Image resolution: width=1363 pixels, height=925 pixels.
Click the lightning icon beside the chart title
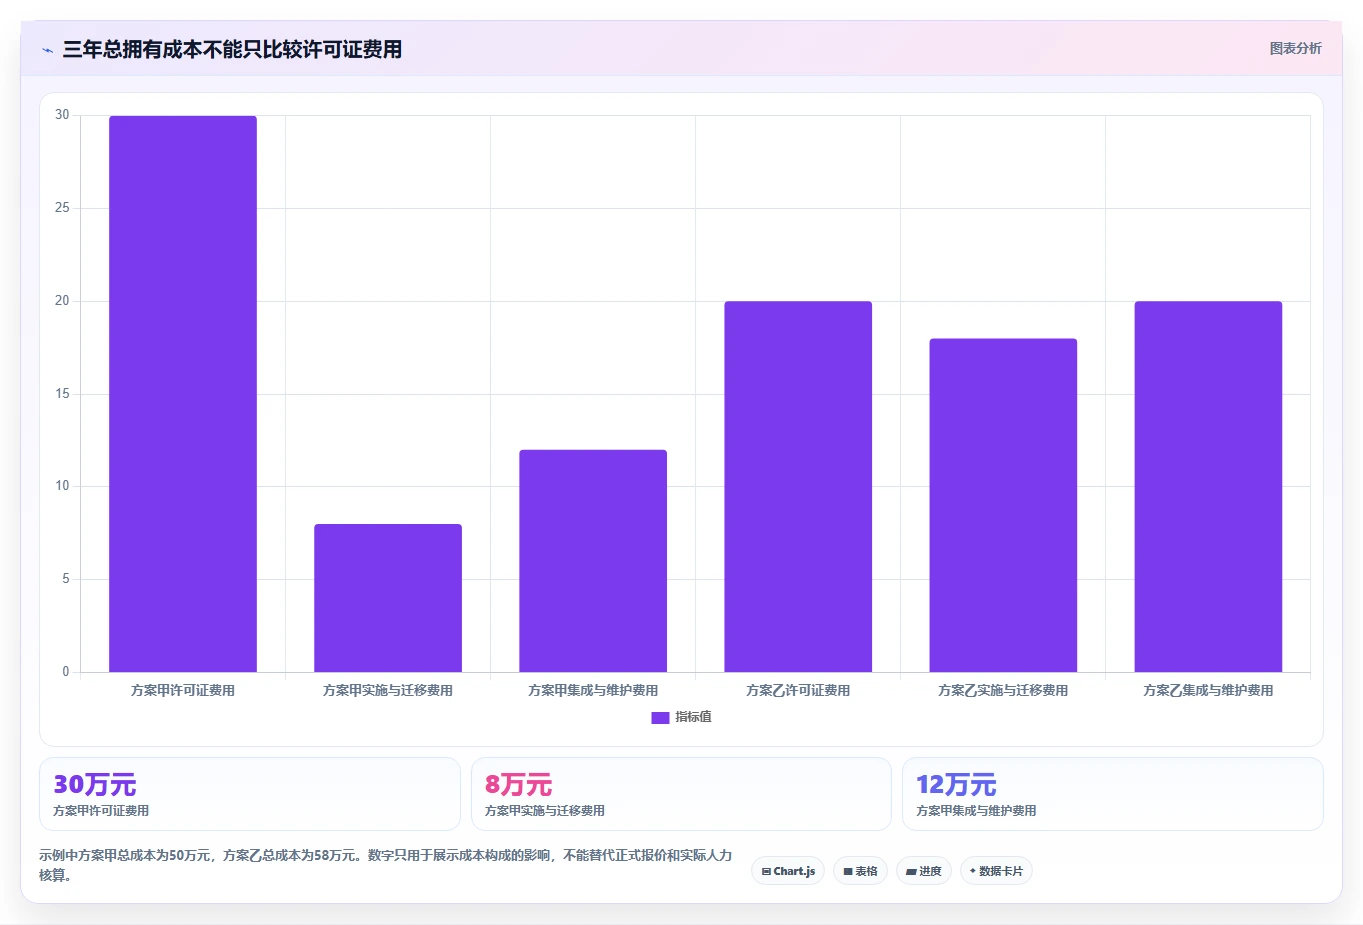[47, 50]
